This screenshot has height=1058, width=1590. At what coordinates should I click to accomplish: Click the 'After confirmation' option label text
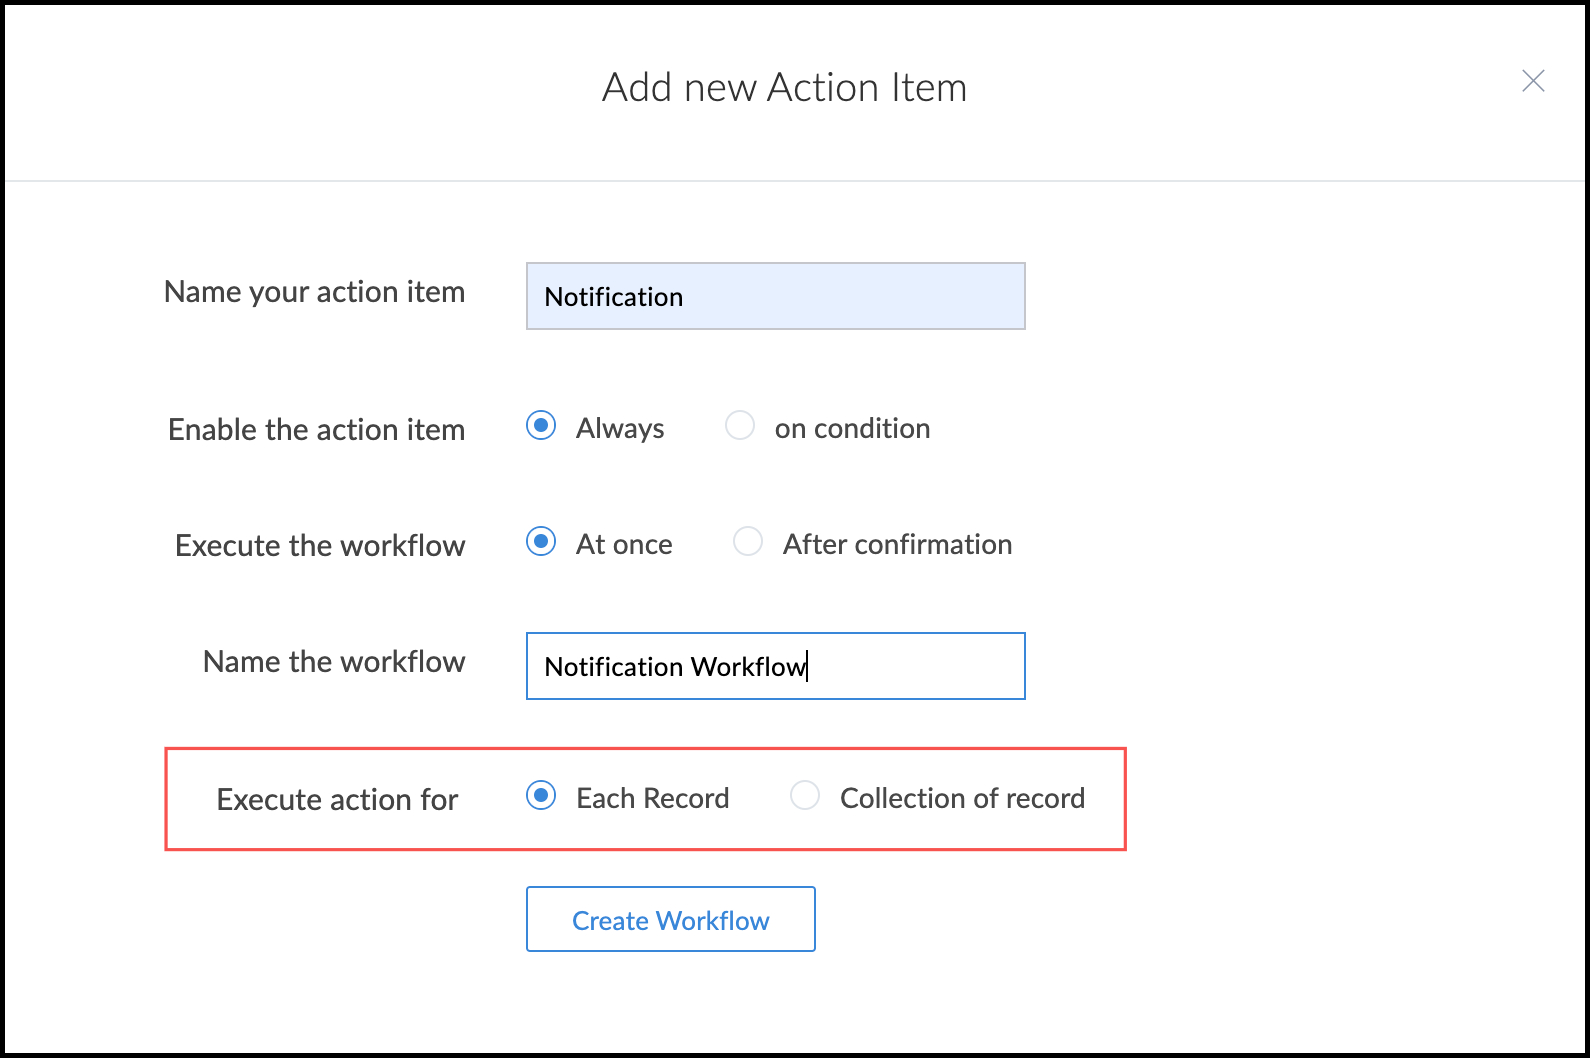(x=897, y=545)
